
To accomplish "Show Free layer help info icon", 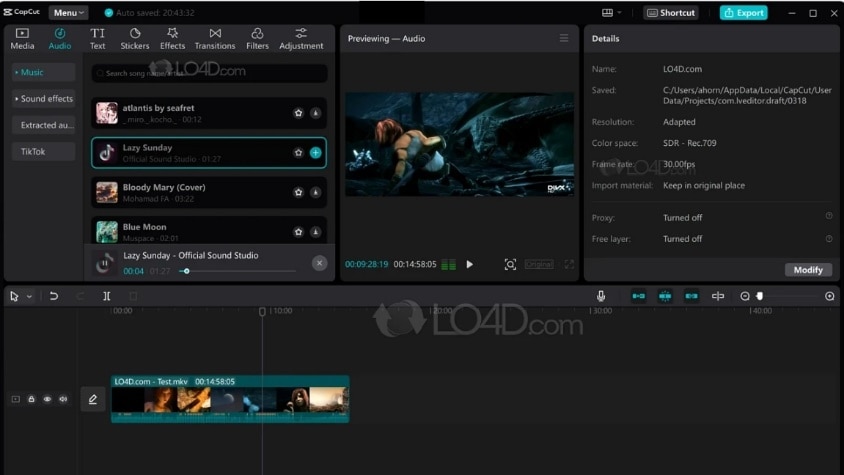I will [x=829, y=239].
